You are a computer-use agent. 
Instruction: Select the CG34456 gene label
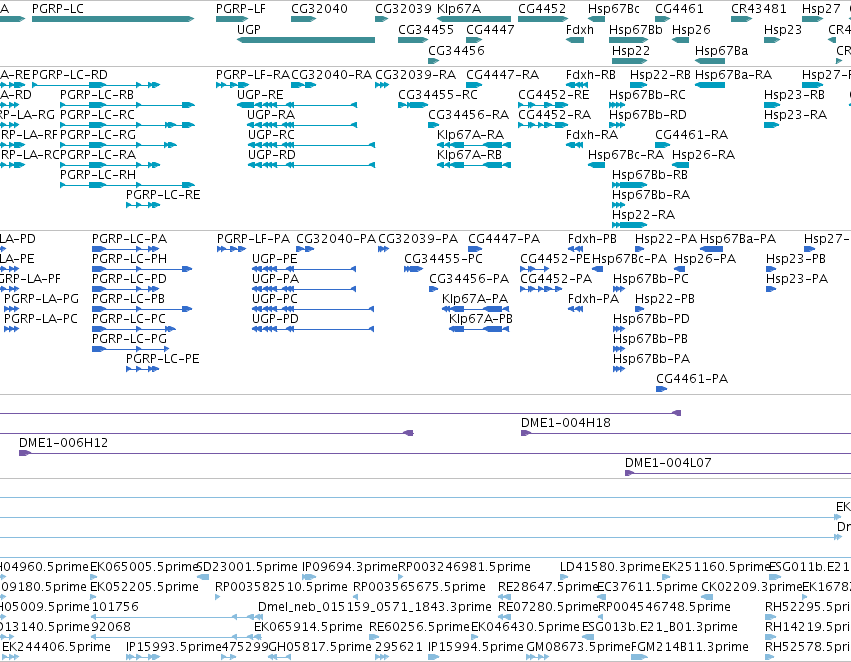click(456, 50)
